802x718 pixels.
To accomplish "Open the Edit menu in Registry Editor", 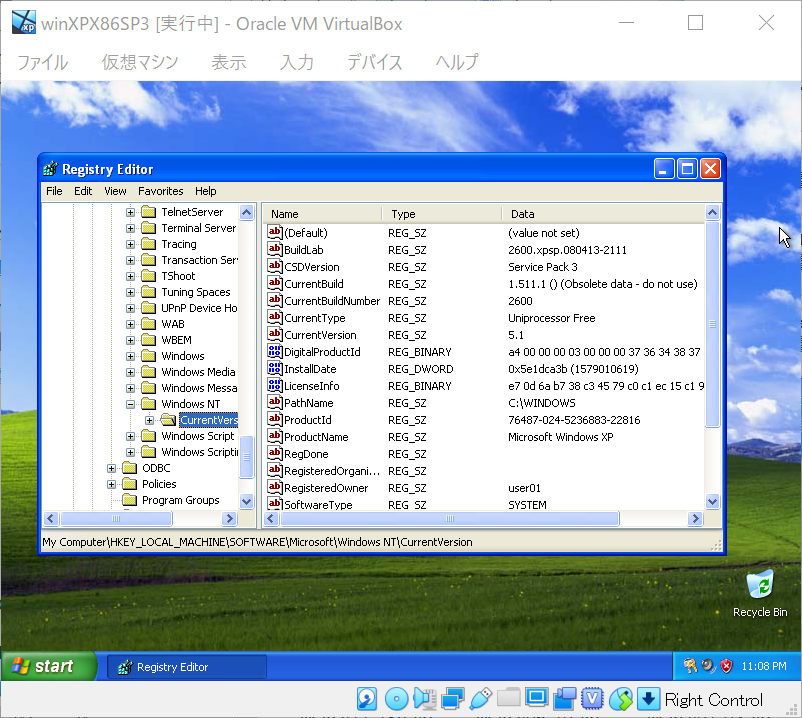I will coord(83,191).
